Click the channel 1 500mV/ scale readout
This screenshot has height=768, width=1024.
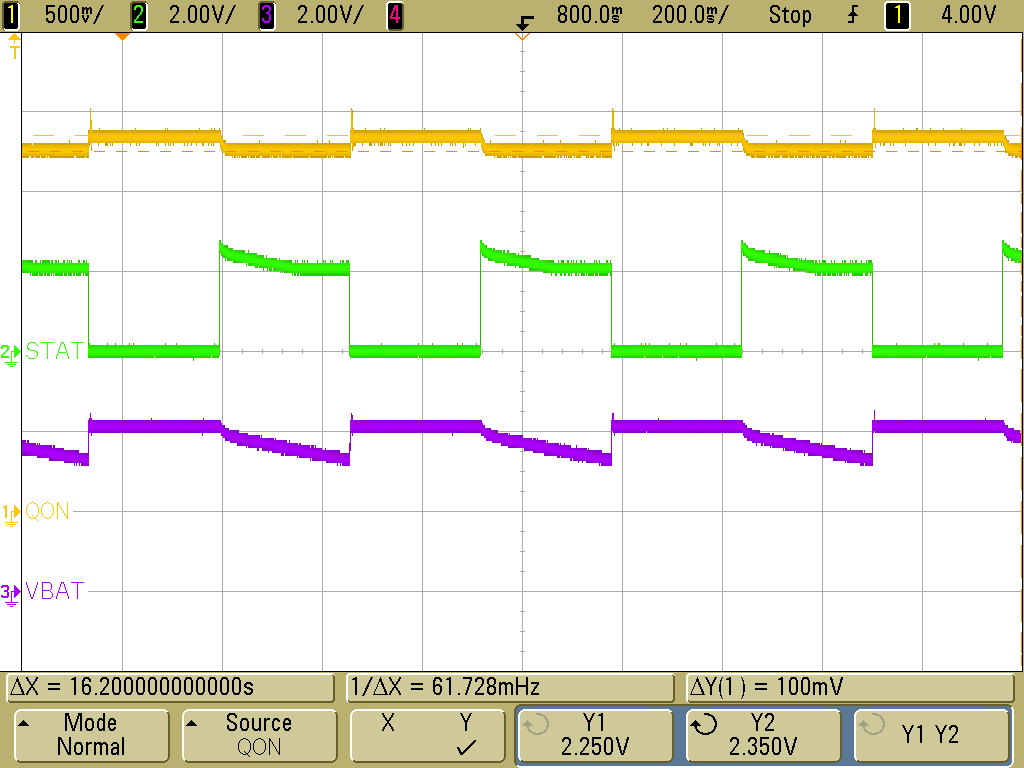[74, 15]
